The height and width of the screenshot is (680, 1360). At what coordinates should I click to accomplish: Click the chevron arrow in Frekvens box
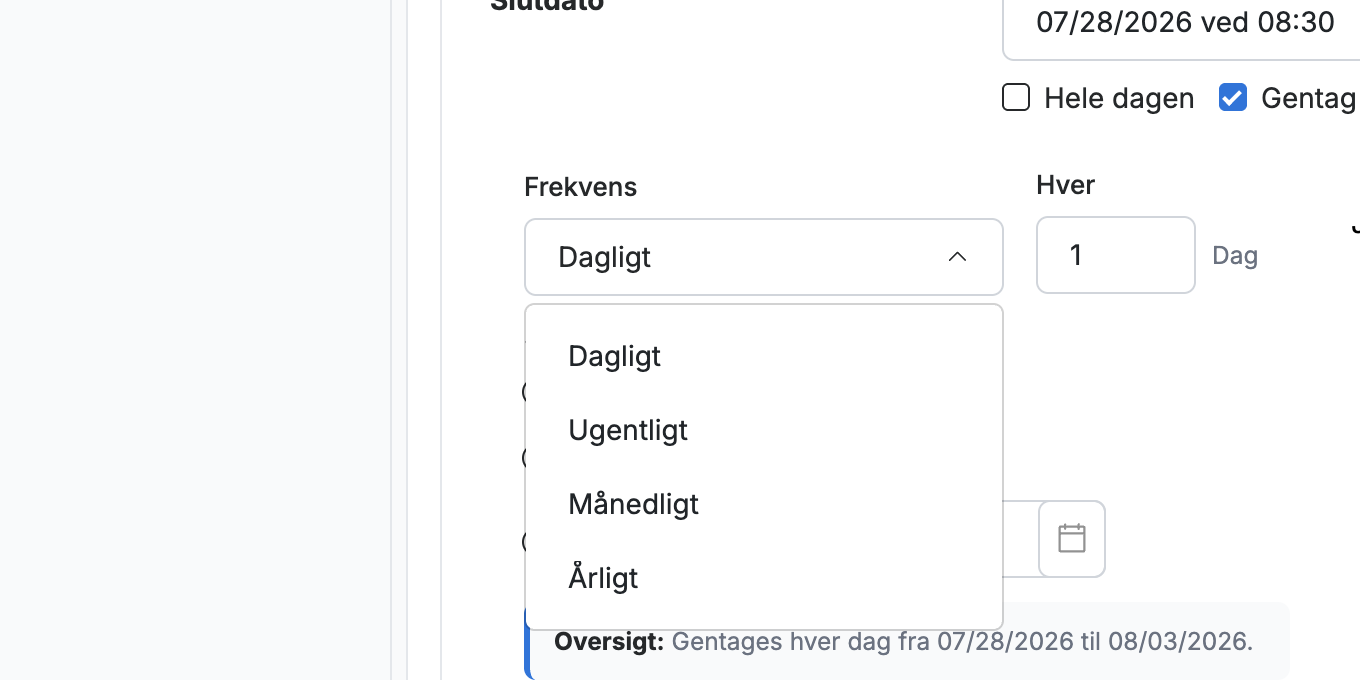coord(957,257)
